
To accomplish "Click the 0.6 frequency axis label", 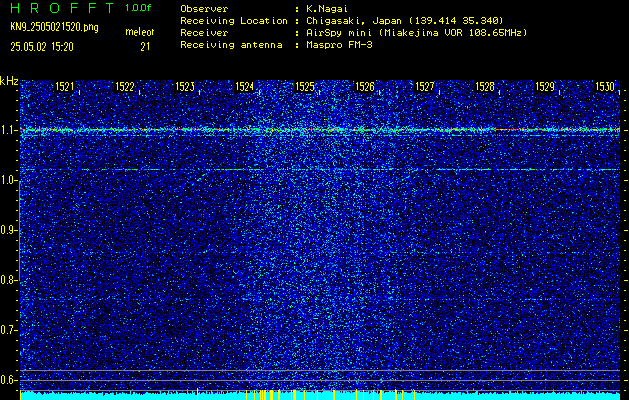I will 8,380.
